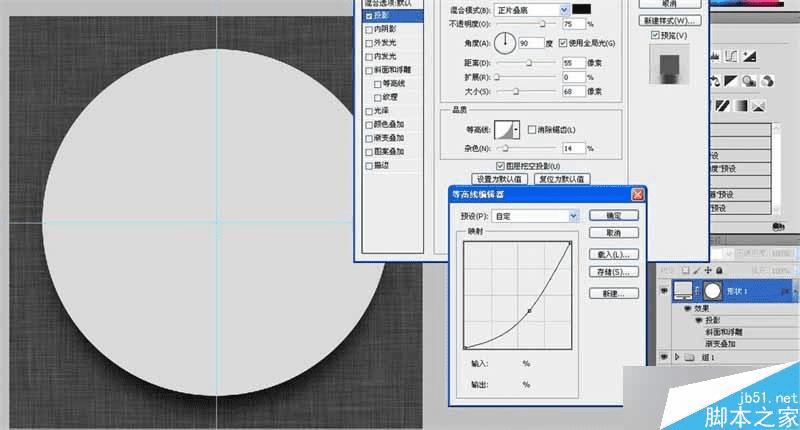Hide the 组 1 group via eye icon
This screenshot has height=430, width=800.
(664, 358)
